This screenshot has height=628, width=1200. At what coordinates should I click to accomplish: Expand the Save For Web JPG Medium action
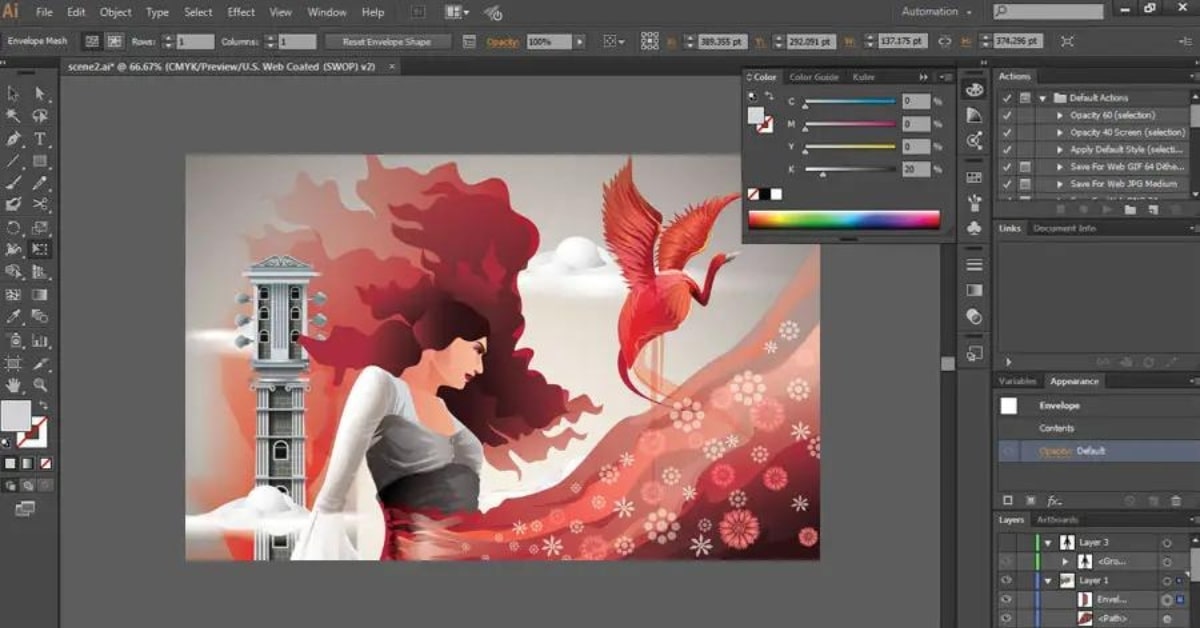pyautogui.click(x=1060, y=184)
